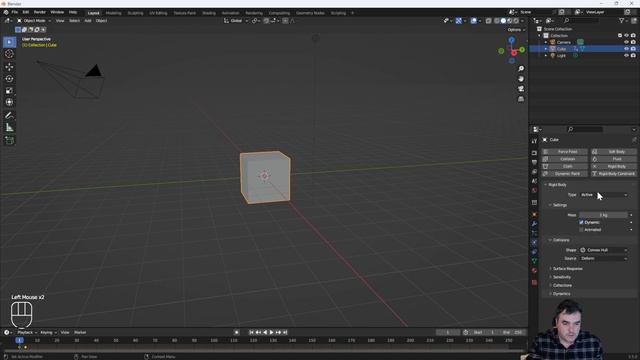Click the Rigid Body Constraint button
Screen dimensions: 640x360
pos(613,173)
